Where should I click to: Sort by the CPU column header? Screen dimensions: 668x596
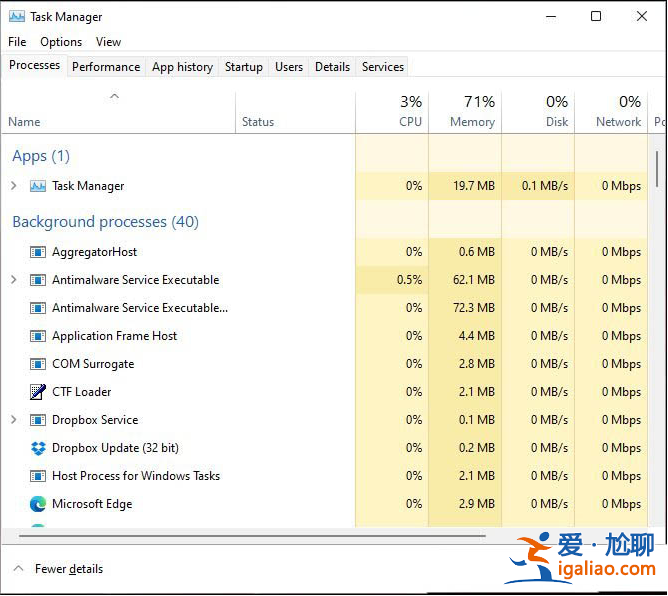(392, 112)
